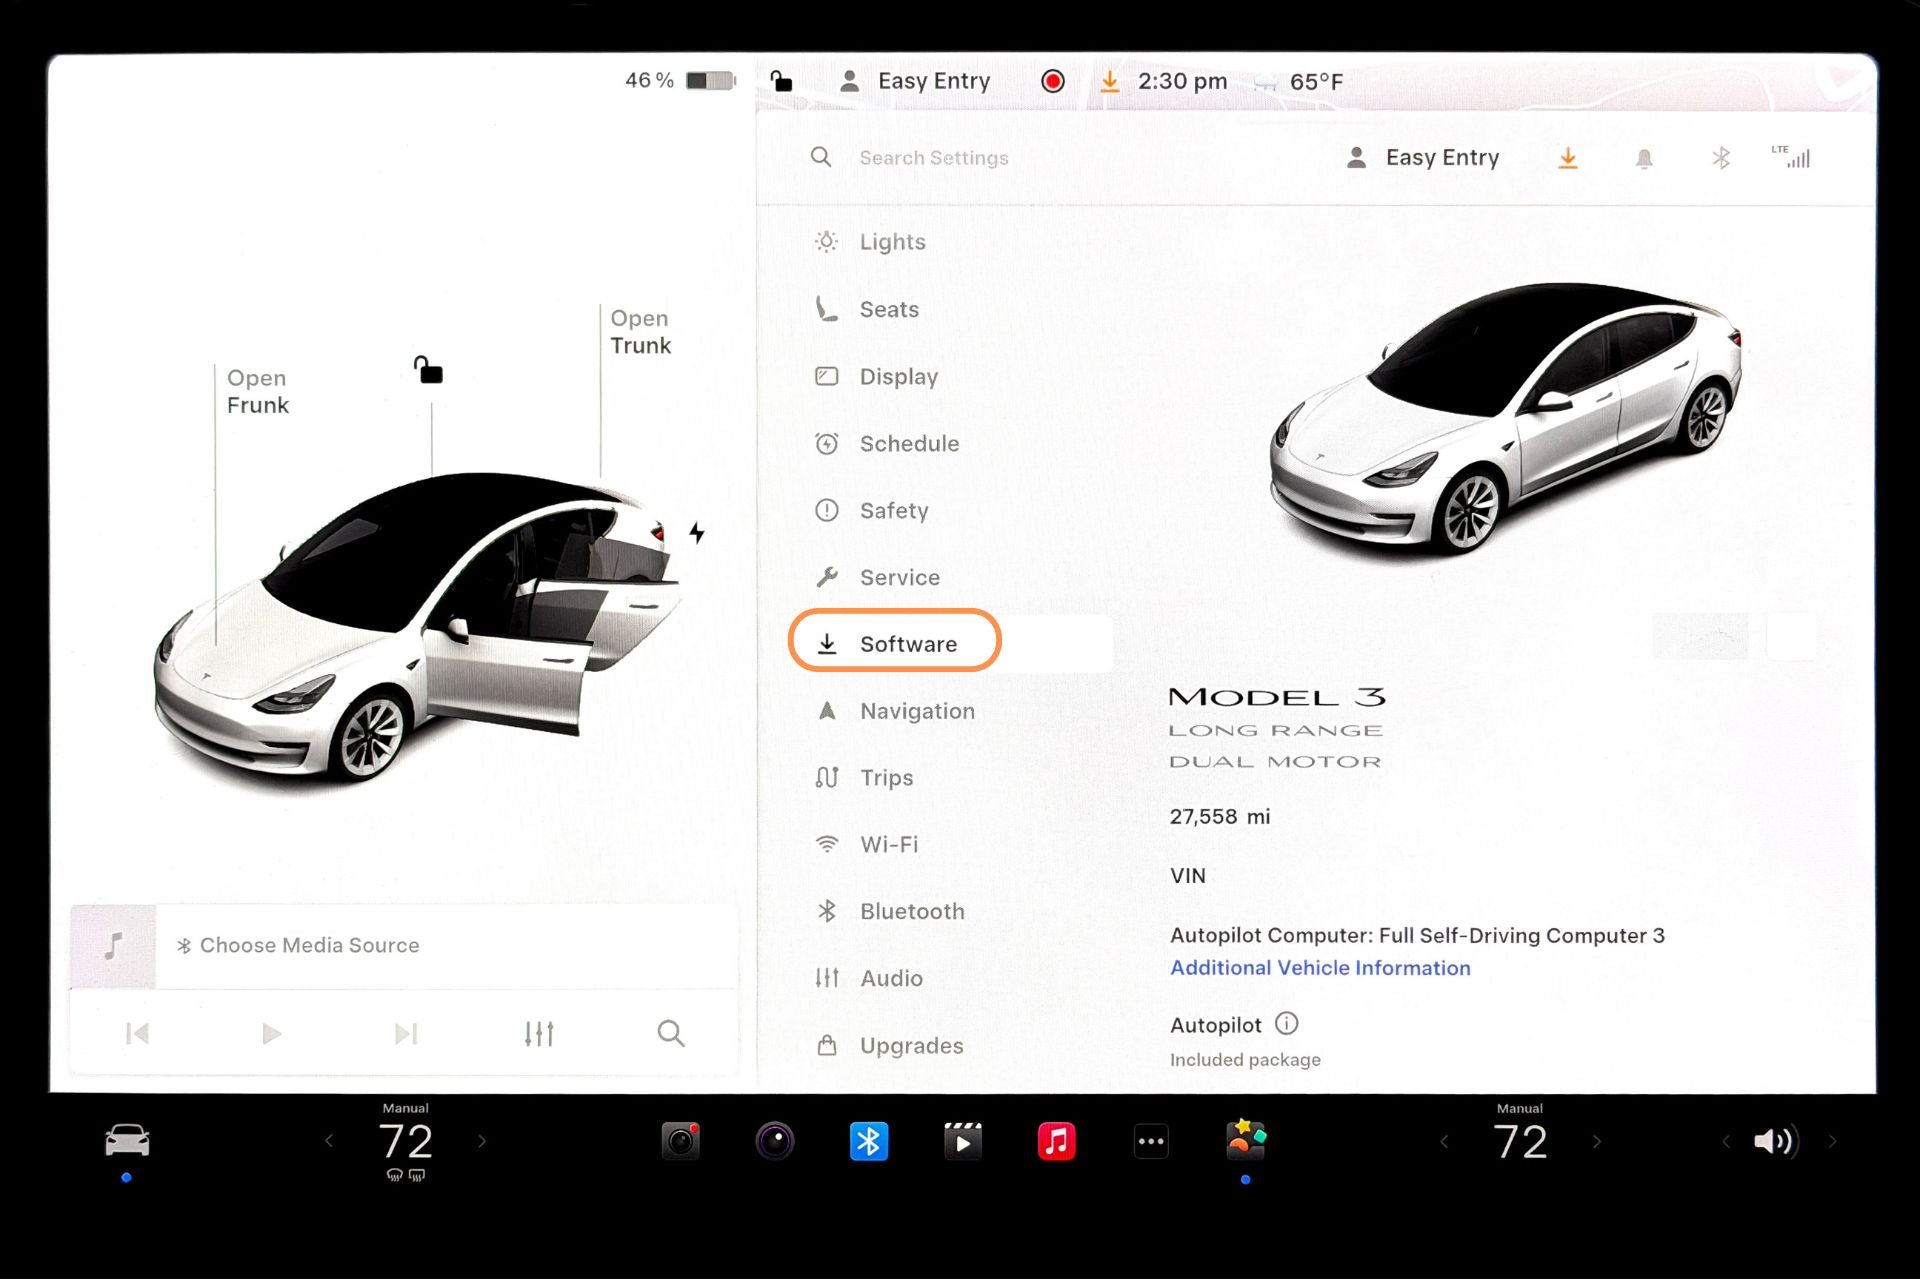Viewport: 1920px width, 1280px height.
Task: Open the Wi-Fi settings section
Action: [889, 845]
